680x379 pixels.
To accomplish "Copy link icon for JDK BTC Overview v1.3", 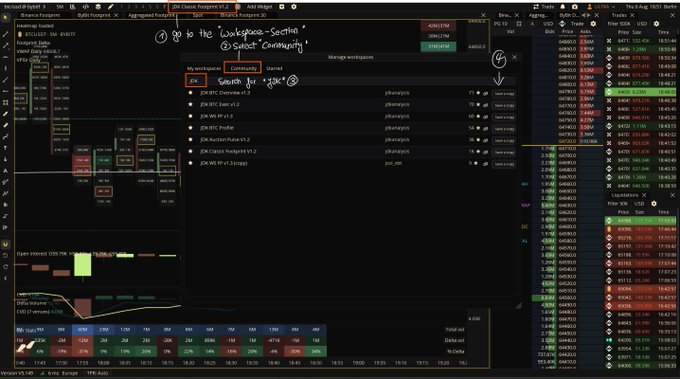I will pos(486,93).
